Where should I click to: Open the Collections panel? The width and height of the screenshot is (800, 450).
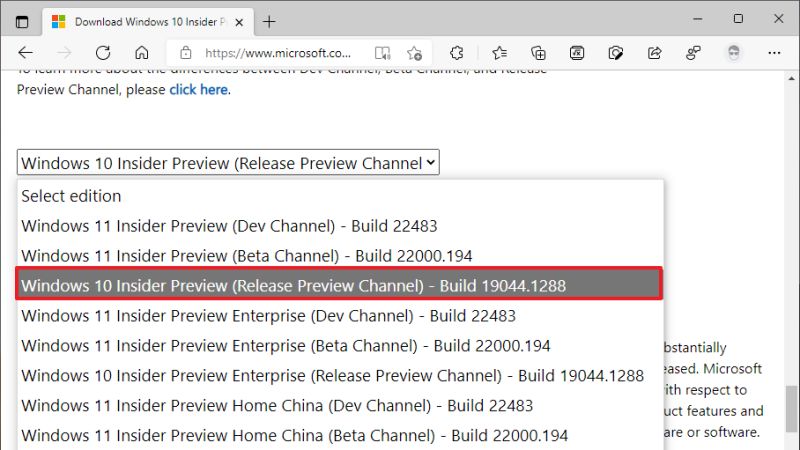tap(538, 53)
